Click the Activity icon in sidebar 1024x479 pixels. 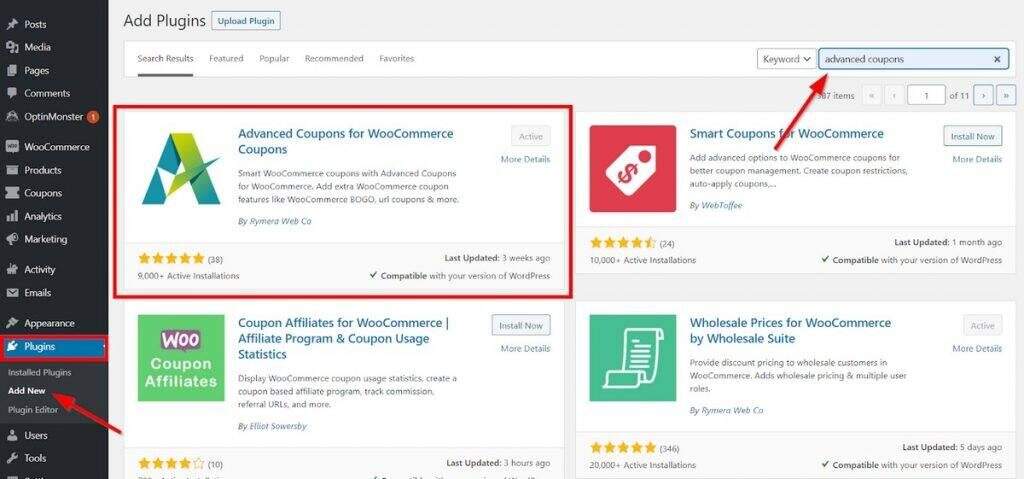[12, 269]
